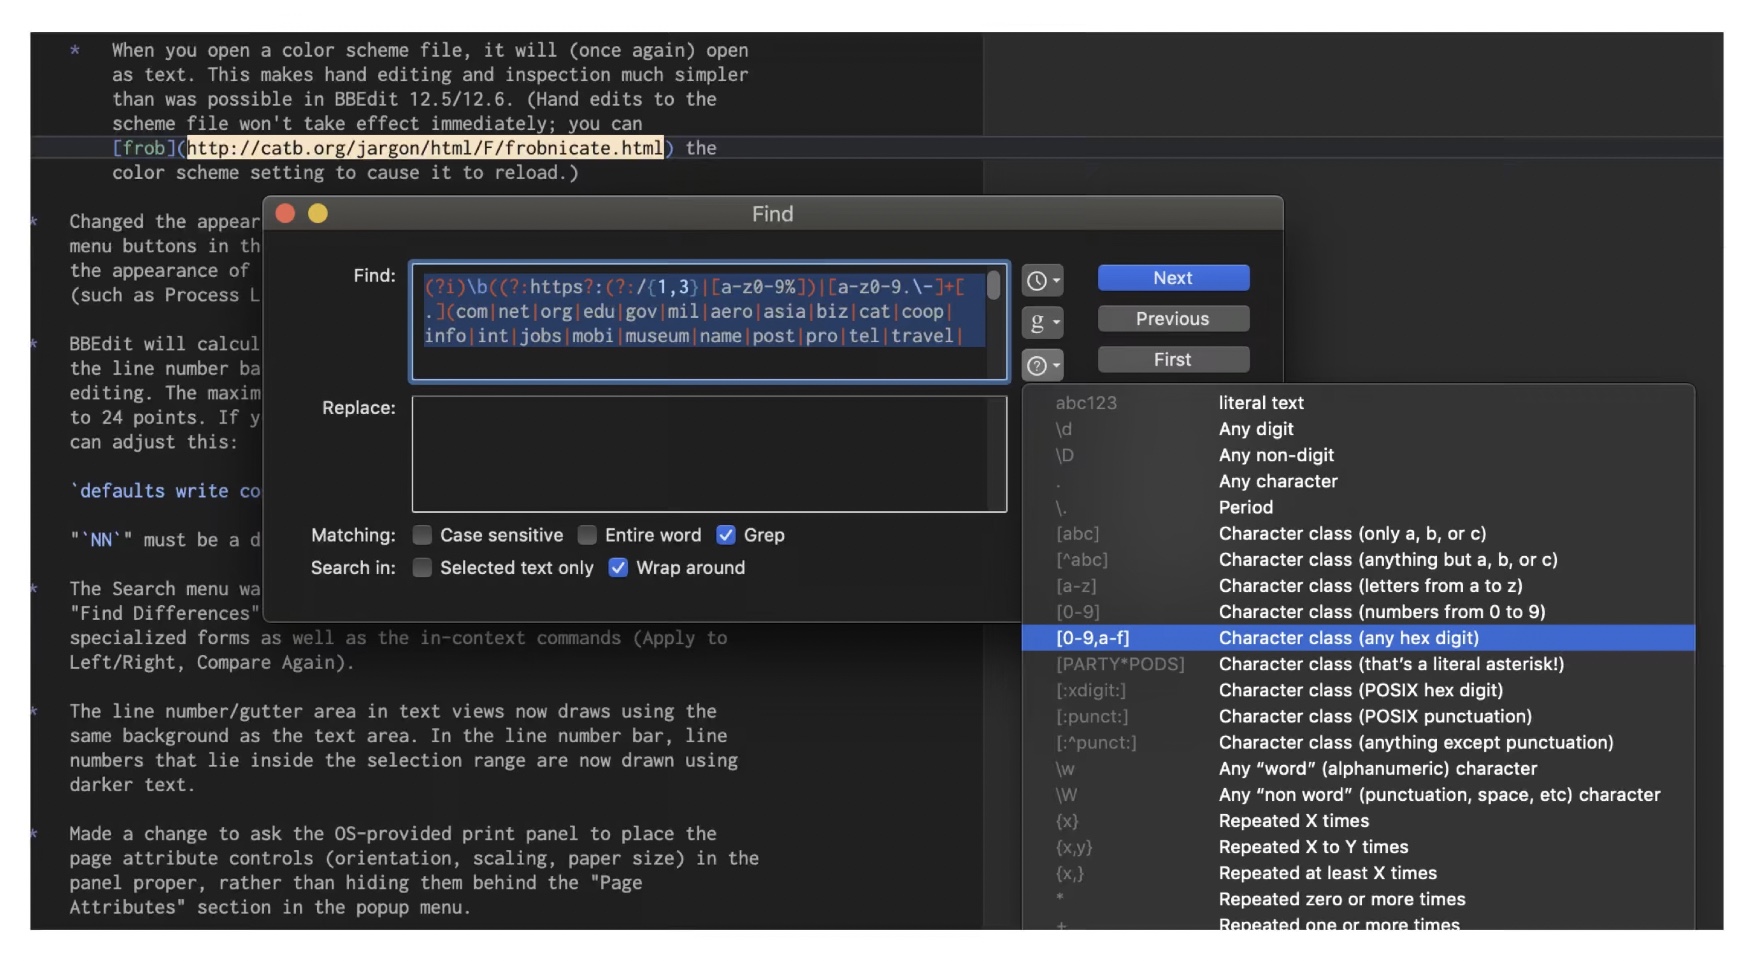Insert 'Any "non word"' character pattern

click(1358, 795)
